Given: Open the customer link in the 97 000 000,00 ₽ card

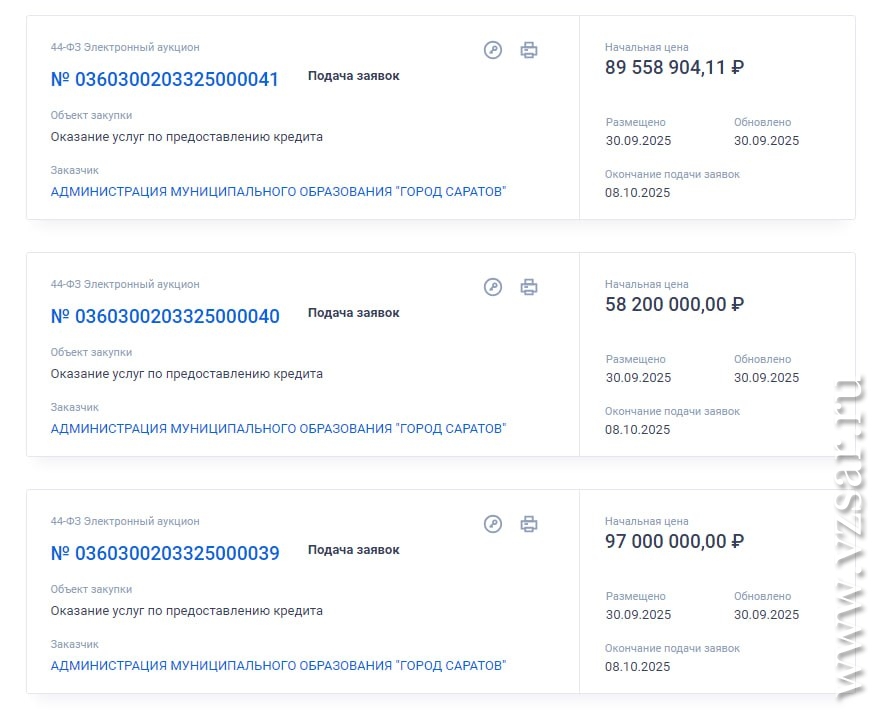Looking at the screenshot, I should [278, 666].
